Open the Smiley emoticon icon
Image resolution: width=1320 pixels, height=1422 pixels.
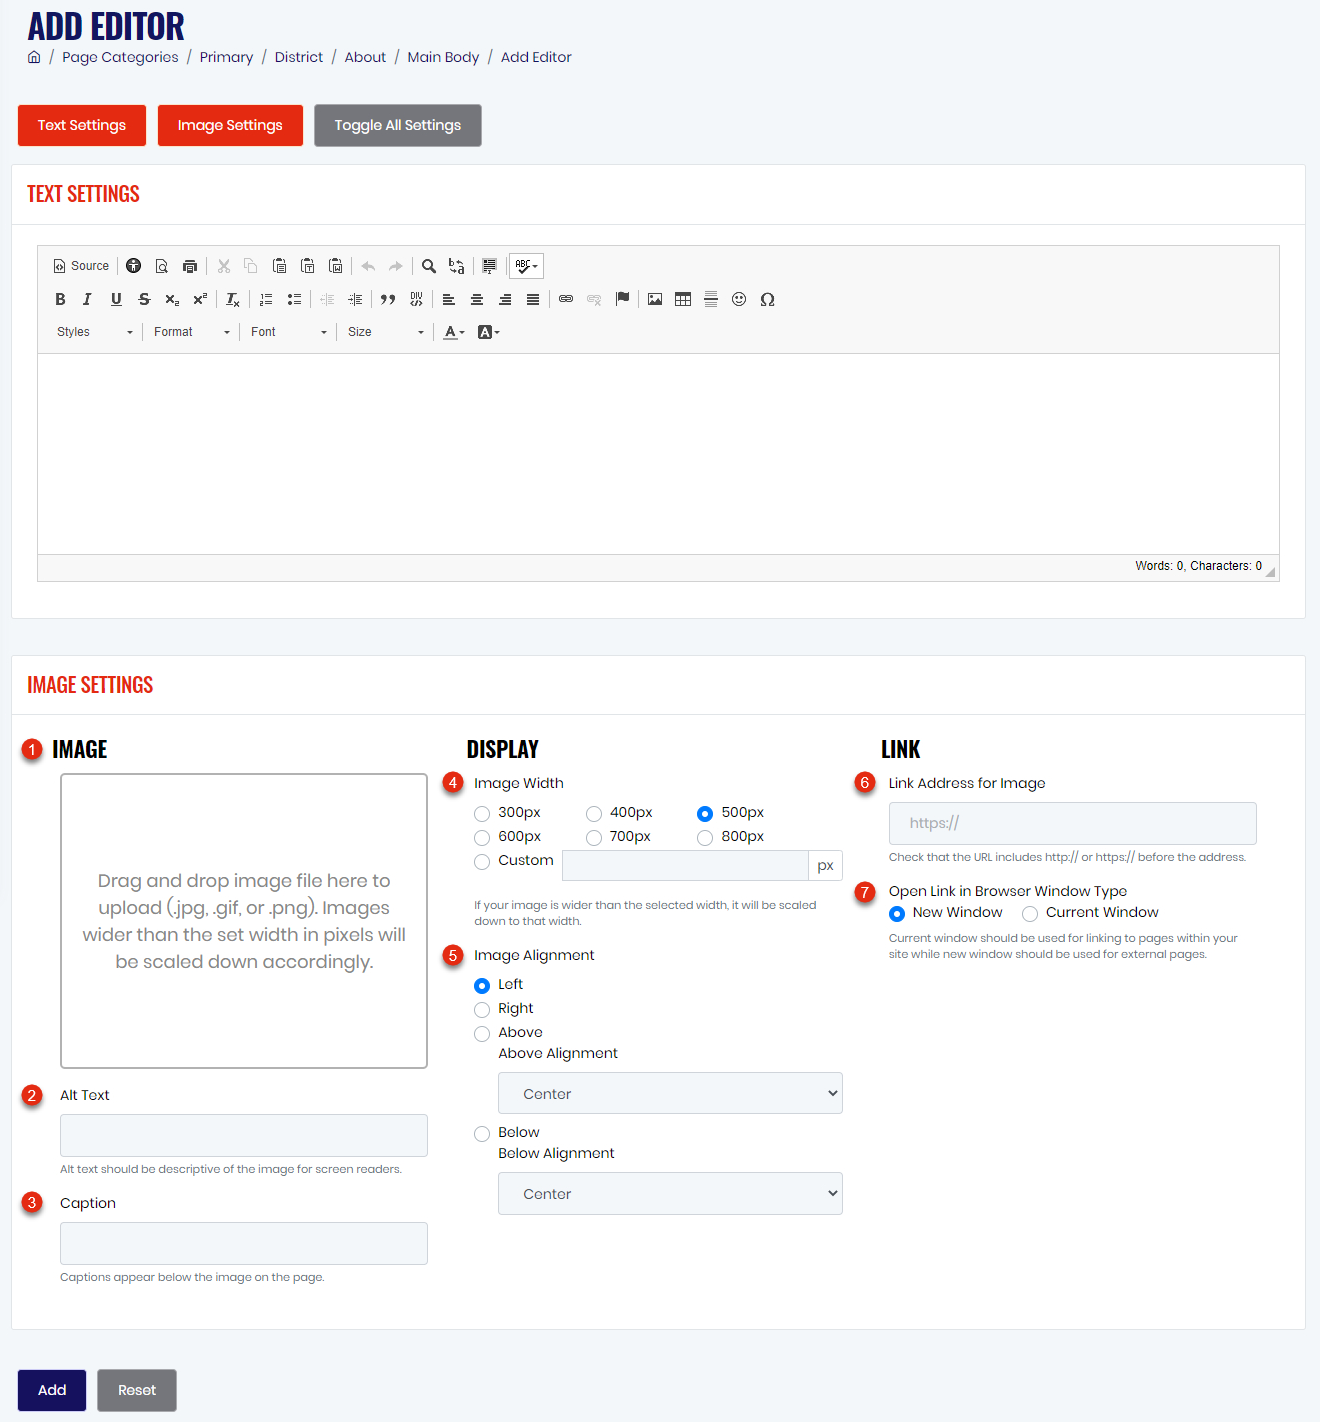[x=739, y=299]
